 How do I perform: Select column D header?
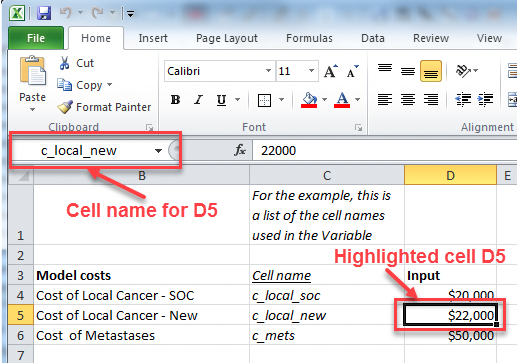pos(450,175)
